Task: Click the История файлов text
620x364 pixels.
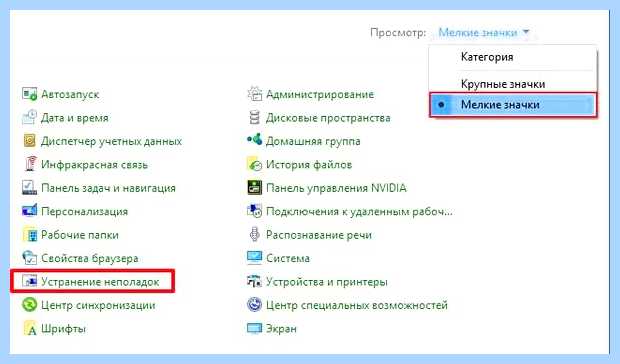Action: coord(309,164)
